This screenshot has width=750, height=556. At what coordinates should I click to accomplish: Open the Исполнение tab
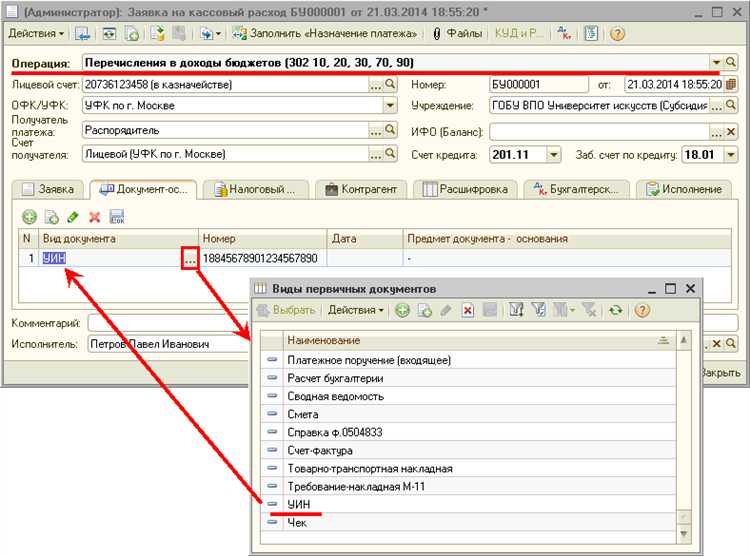683,189
